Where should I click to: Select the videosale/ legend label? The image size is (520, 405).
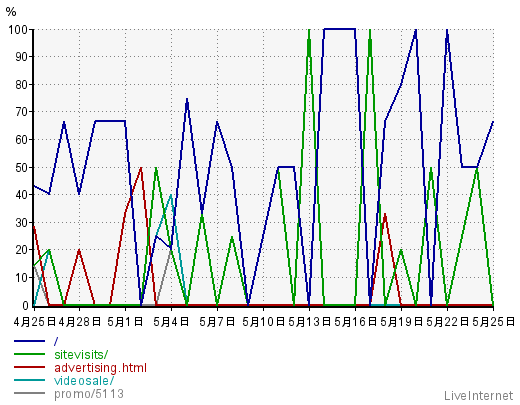(84, 381)
